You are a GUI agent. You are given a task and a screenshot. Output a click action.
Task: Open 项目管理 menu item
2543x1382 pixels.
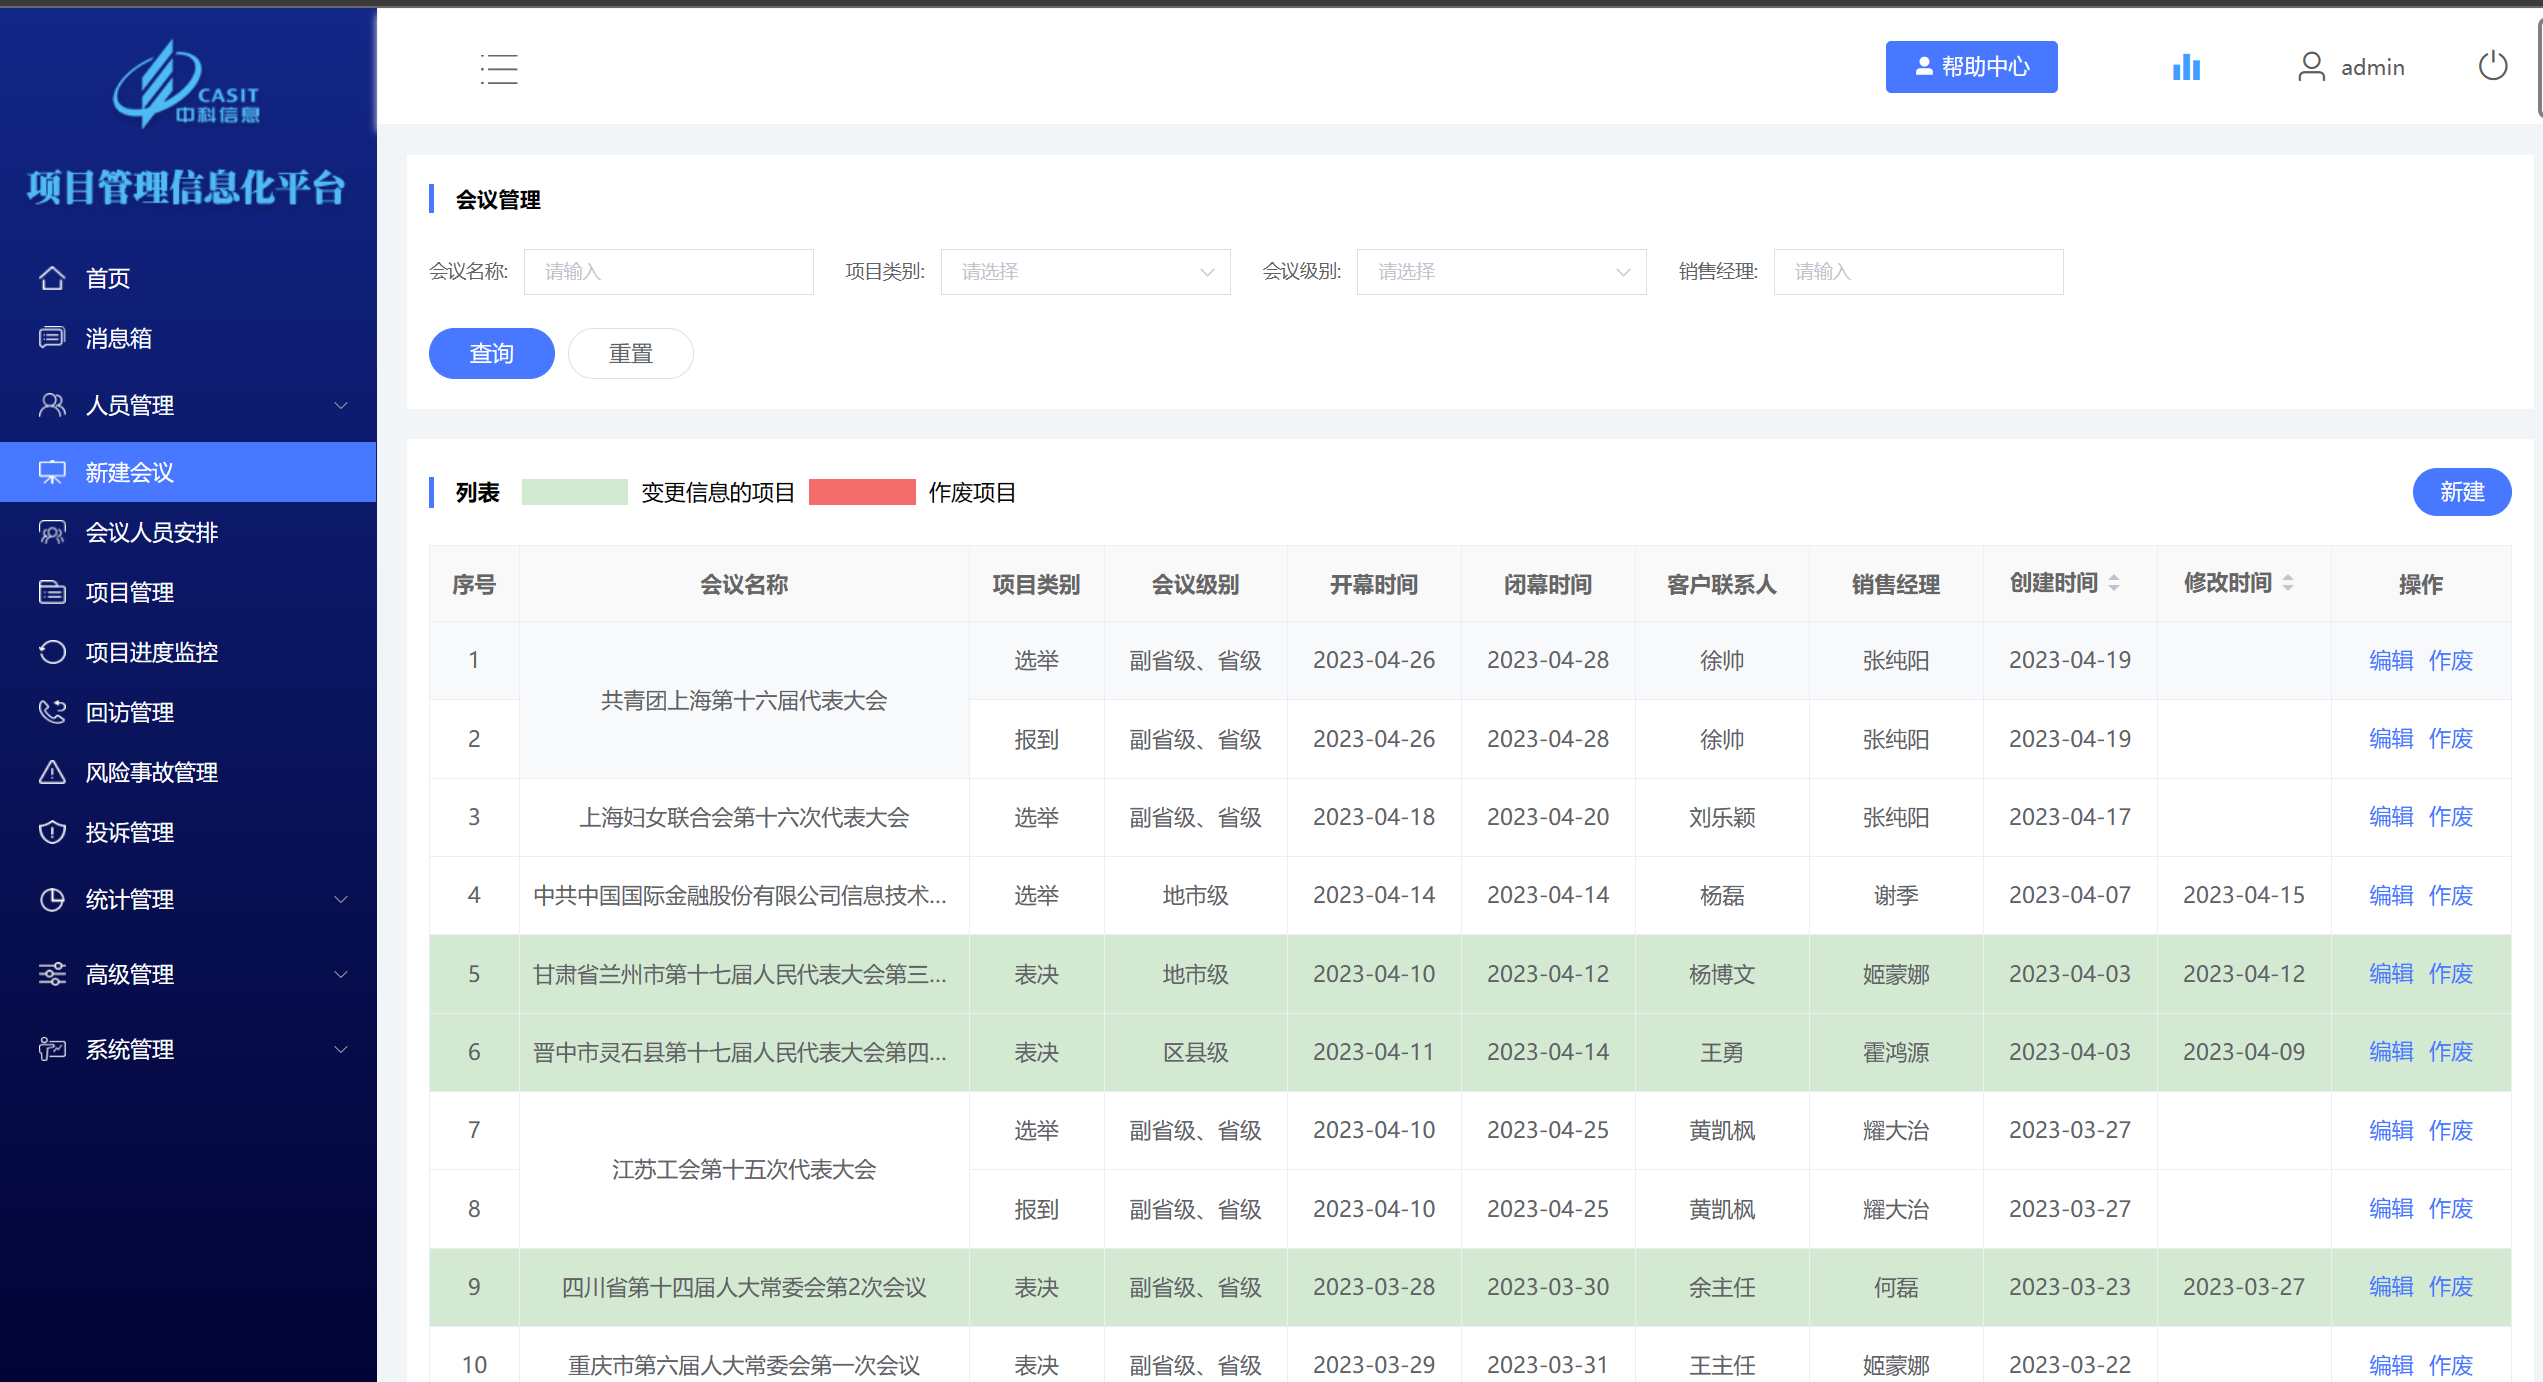coord(188,592)
